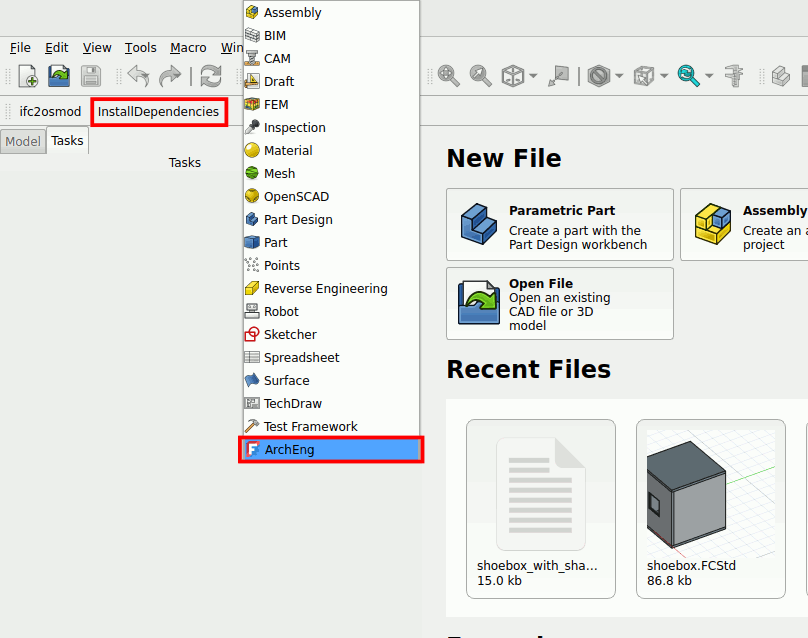Click the Fit selection zoom icon
Viewport: 808px width, 638px height.
click(x=481, y=76)
